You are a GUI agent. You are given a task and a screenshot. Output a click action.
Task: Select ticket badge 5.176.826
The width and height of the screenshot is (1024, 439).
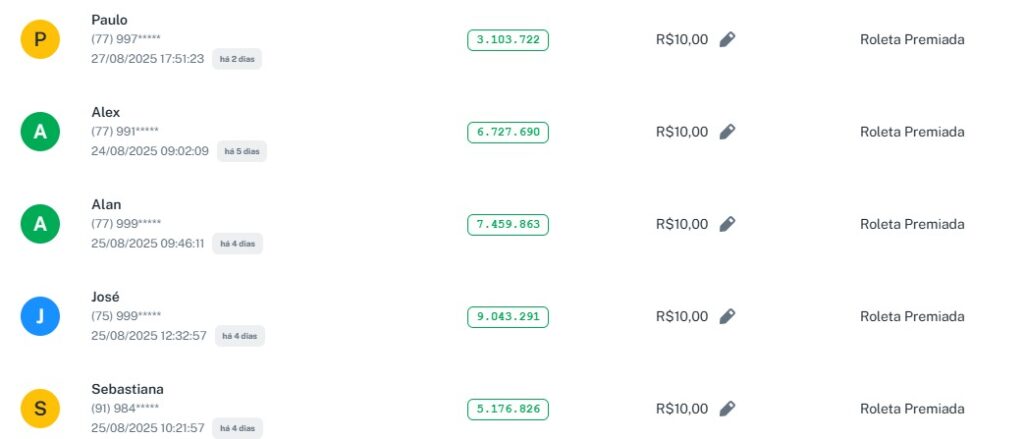click(508, 409)
